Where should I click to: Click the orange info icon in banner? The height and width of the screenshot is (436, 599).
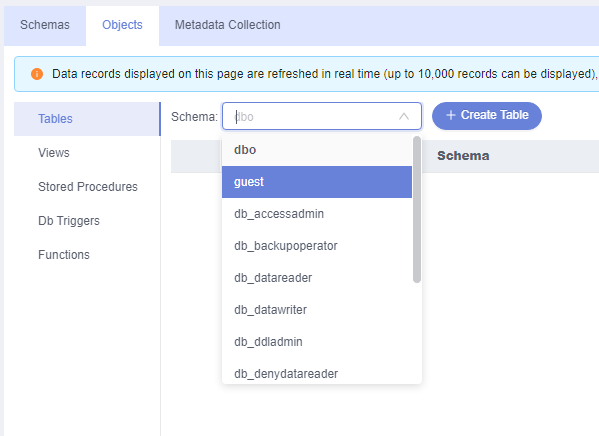pyautogui.click(x=37, y=74)
